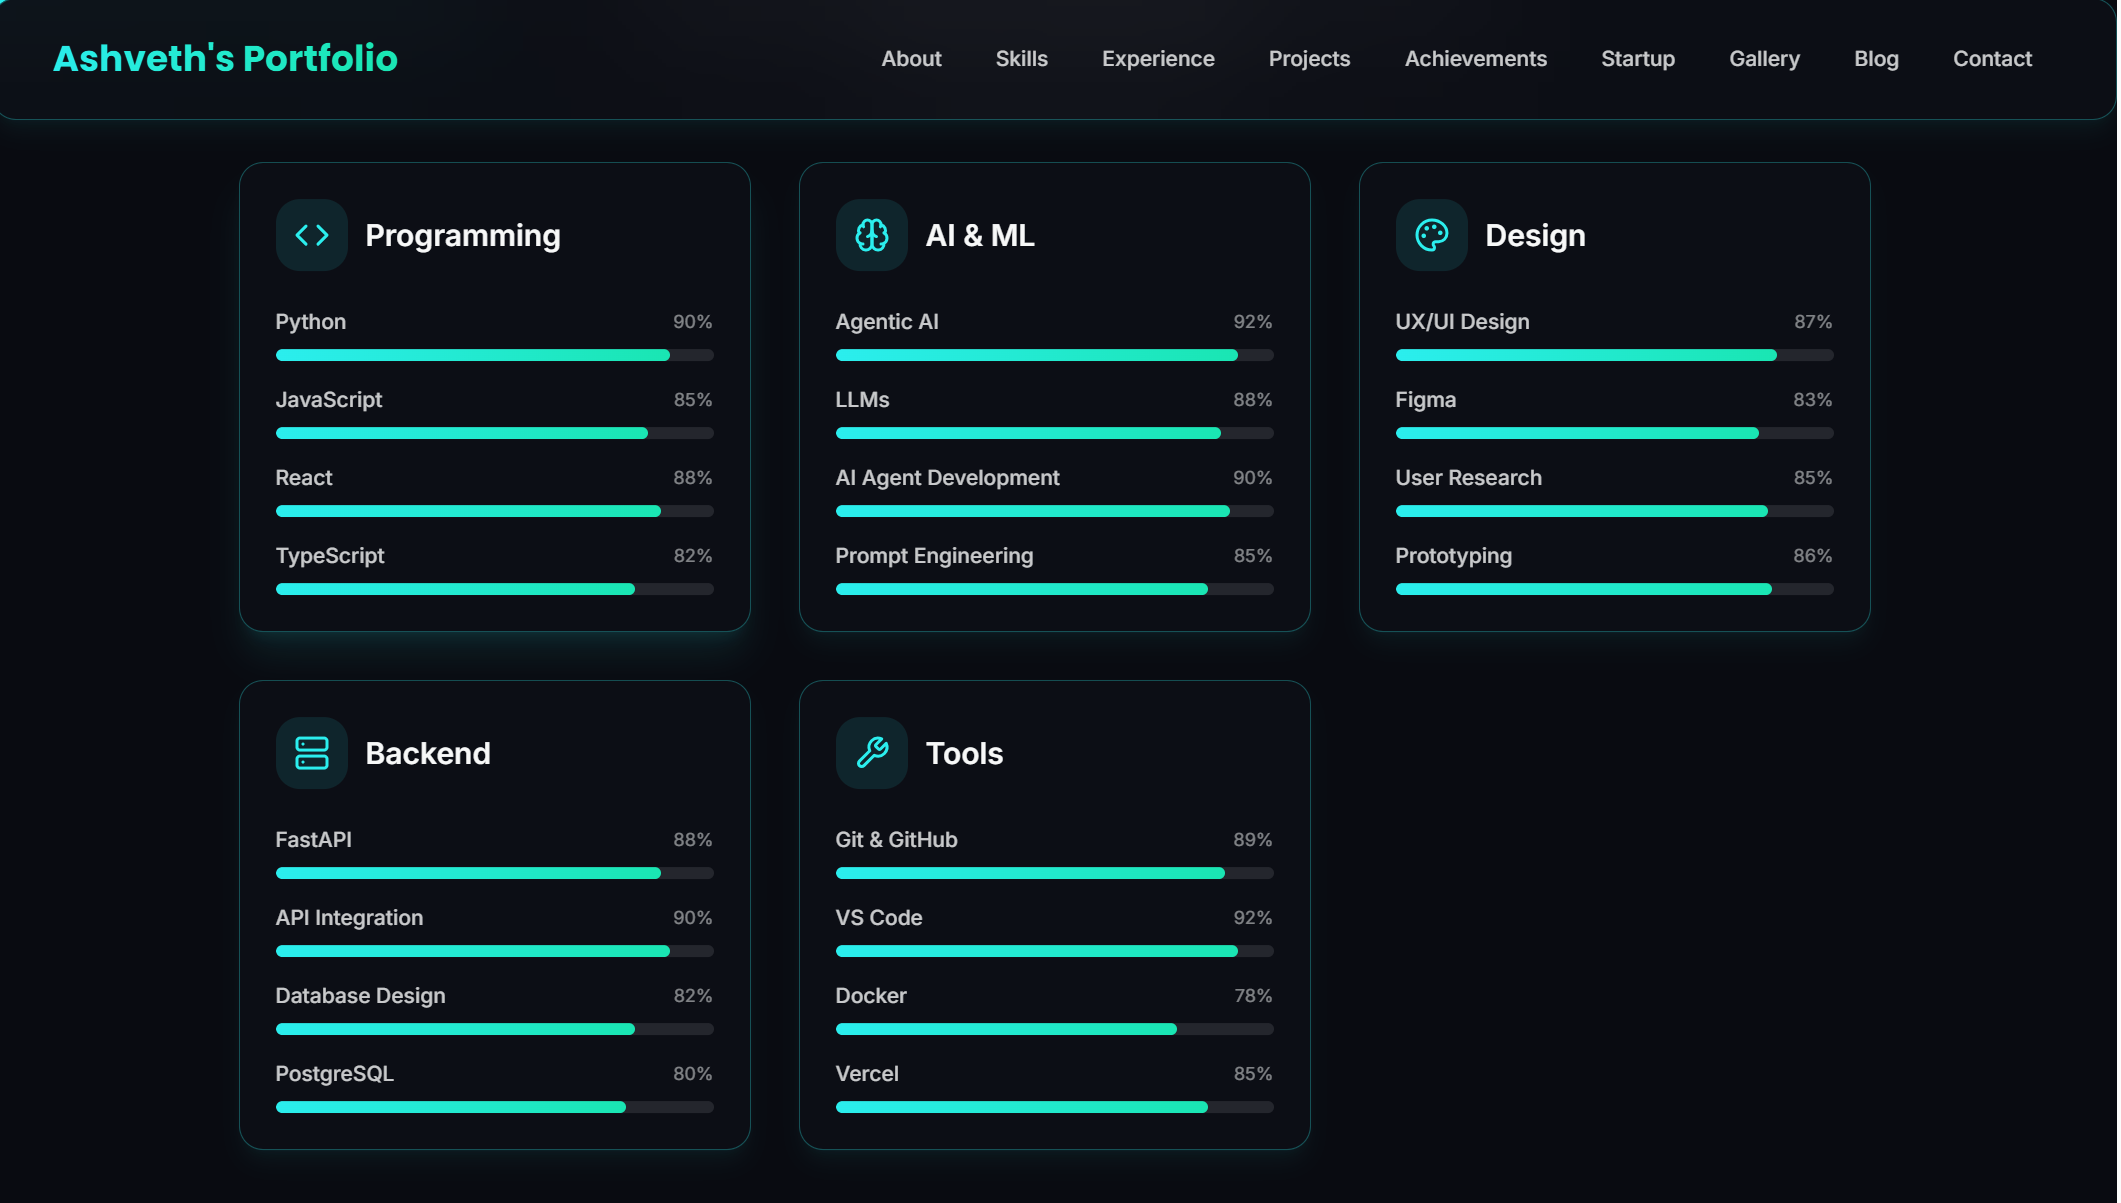Open the Experience nav item
This screenshot has height=1203, width=2121.
1158,59
